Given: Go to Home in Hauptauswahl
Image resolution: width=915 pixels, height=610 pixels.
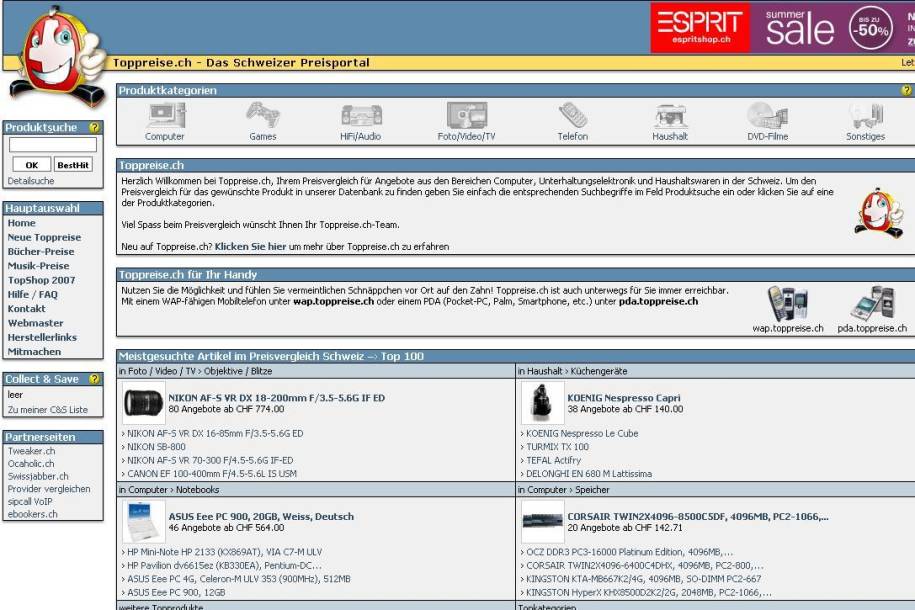Looking at the screenshot, I should click(22, 223).
